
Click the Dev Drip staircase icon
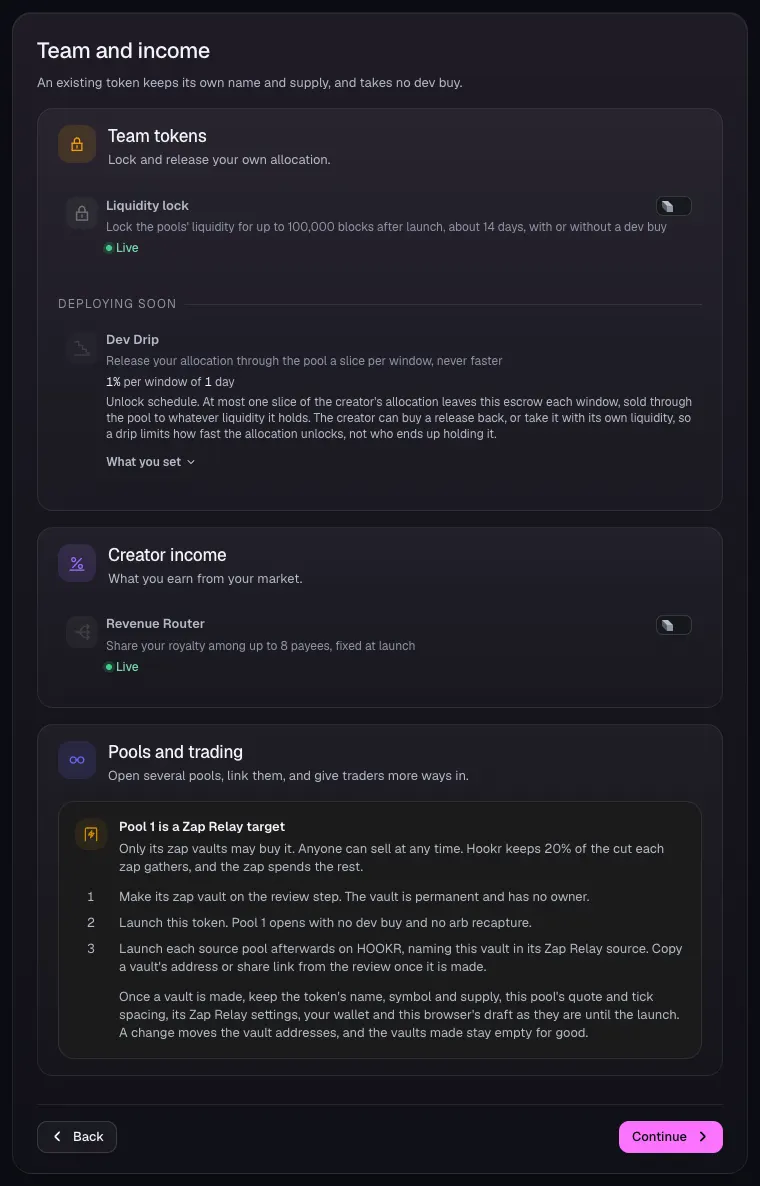(x=82, y=348)
